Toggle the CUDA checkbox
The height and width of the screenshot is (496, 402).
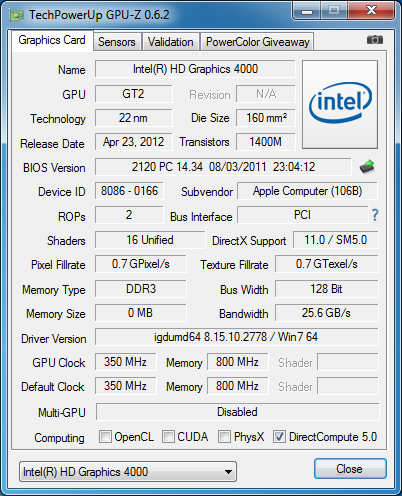[x=168, y=436]
